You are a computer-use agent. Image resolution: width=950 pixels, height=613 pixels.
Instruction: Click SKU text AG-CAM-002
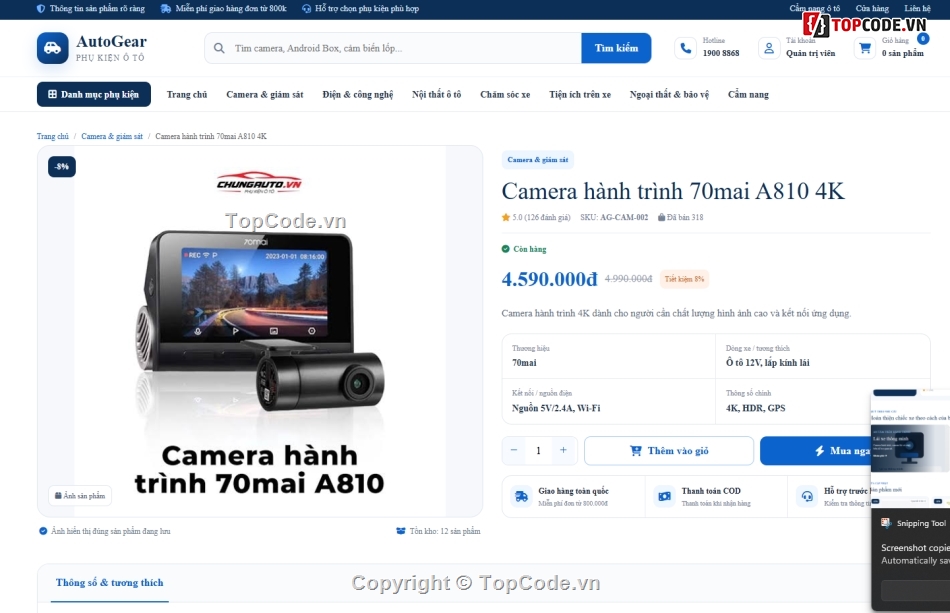point(623,217)
